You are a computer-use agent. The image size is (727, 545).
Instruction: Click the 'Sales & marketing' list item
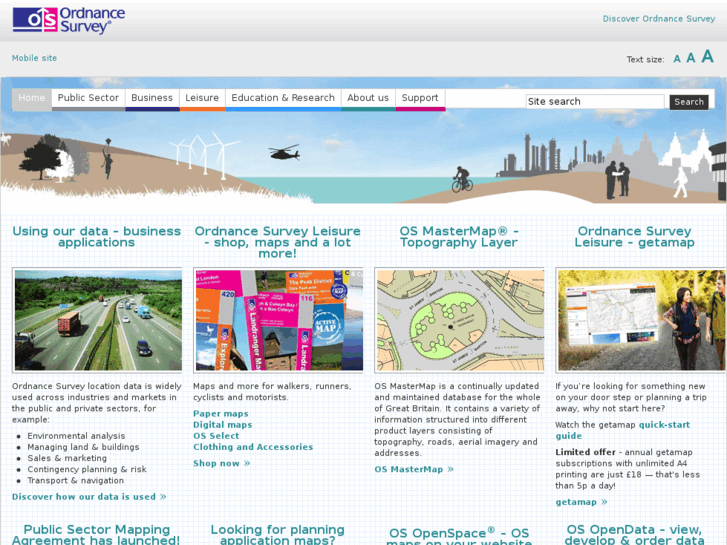pos(67,458)
